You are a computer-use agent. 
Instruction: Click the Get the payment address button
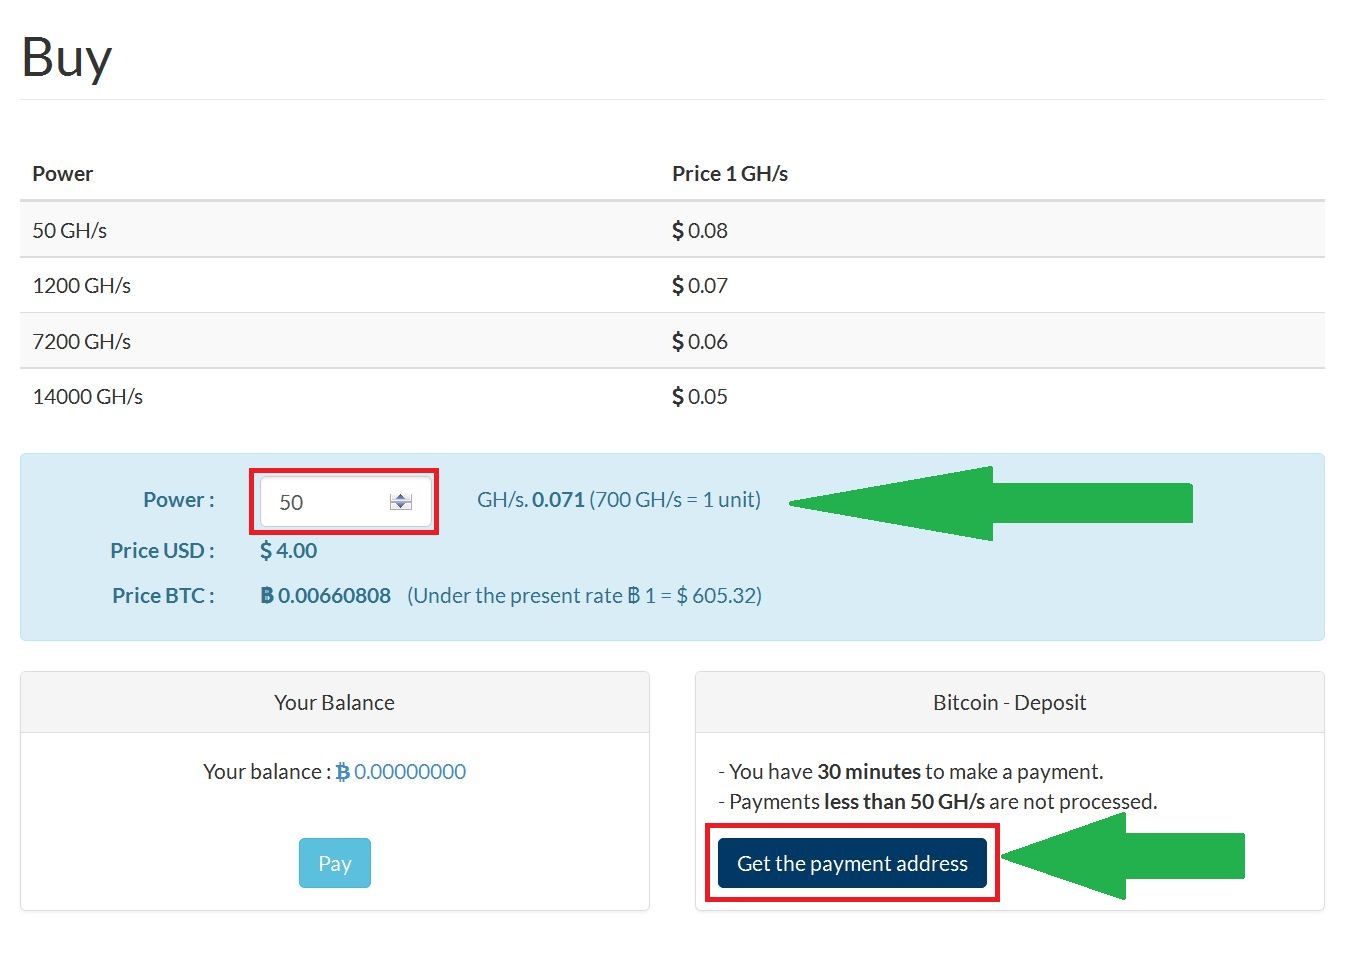pyautogui.click(x=852, y=863)
